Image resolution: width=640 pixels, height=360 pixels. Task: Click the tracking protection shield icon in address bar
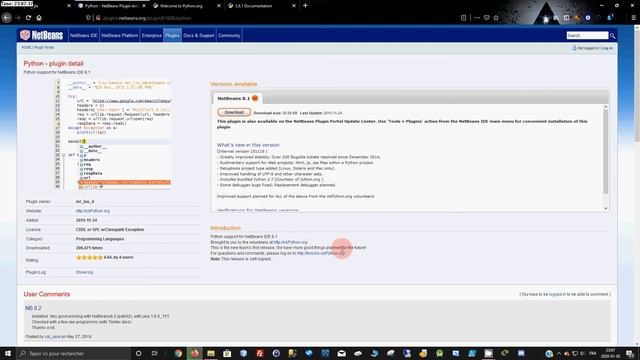(88, 18)
